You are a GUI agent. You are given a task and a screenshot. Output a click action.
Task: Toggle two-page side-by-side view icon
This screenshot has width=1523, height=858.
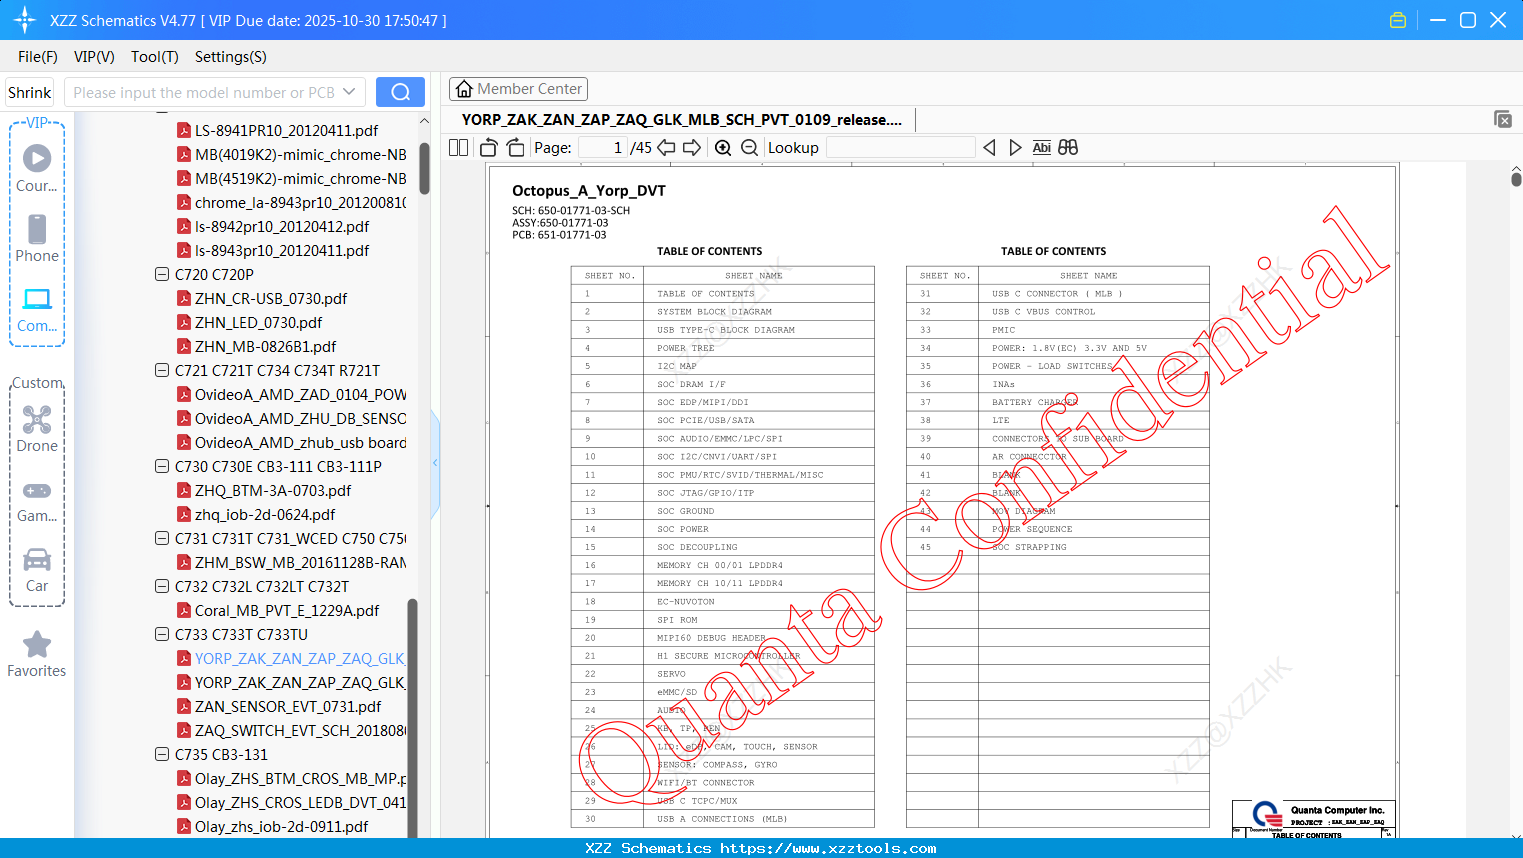tap(459, 148)
